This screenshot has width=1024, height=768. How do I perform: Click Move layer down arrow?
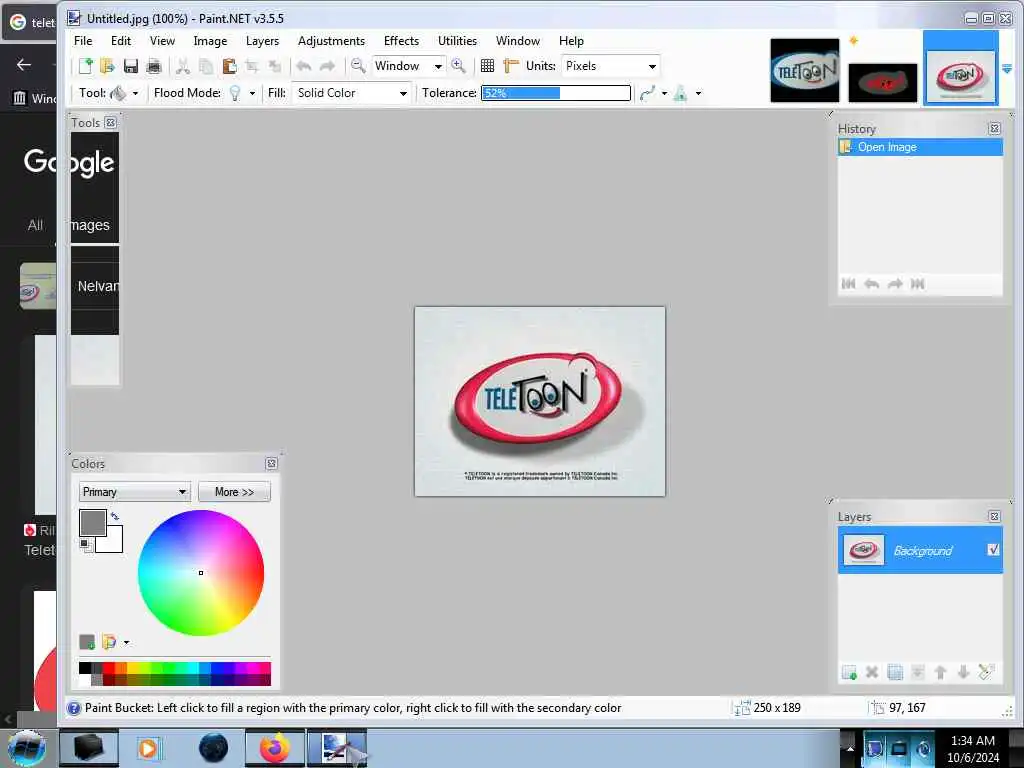[x=963, y=672]
